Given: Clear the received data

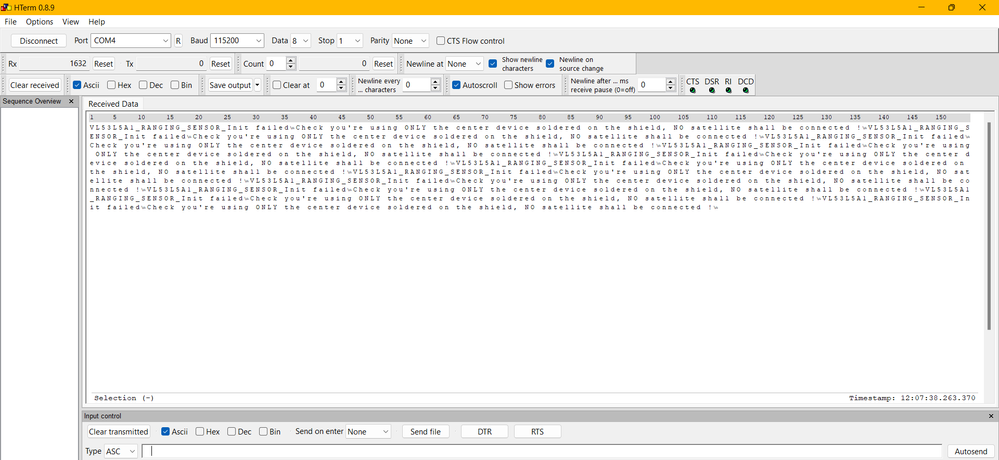Looking at the screenshot, I should (x=35, y=85).
